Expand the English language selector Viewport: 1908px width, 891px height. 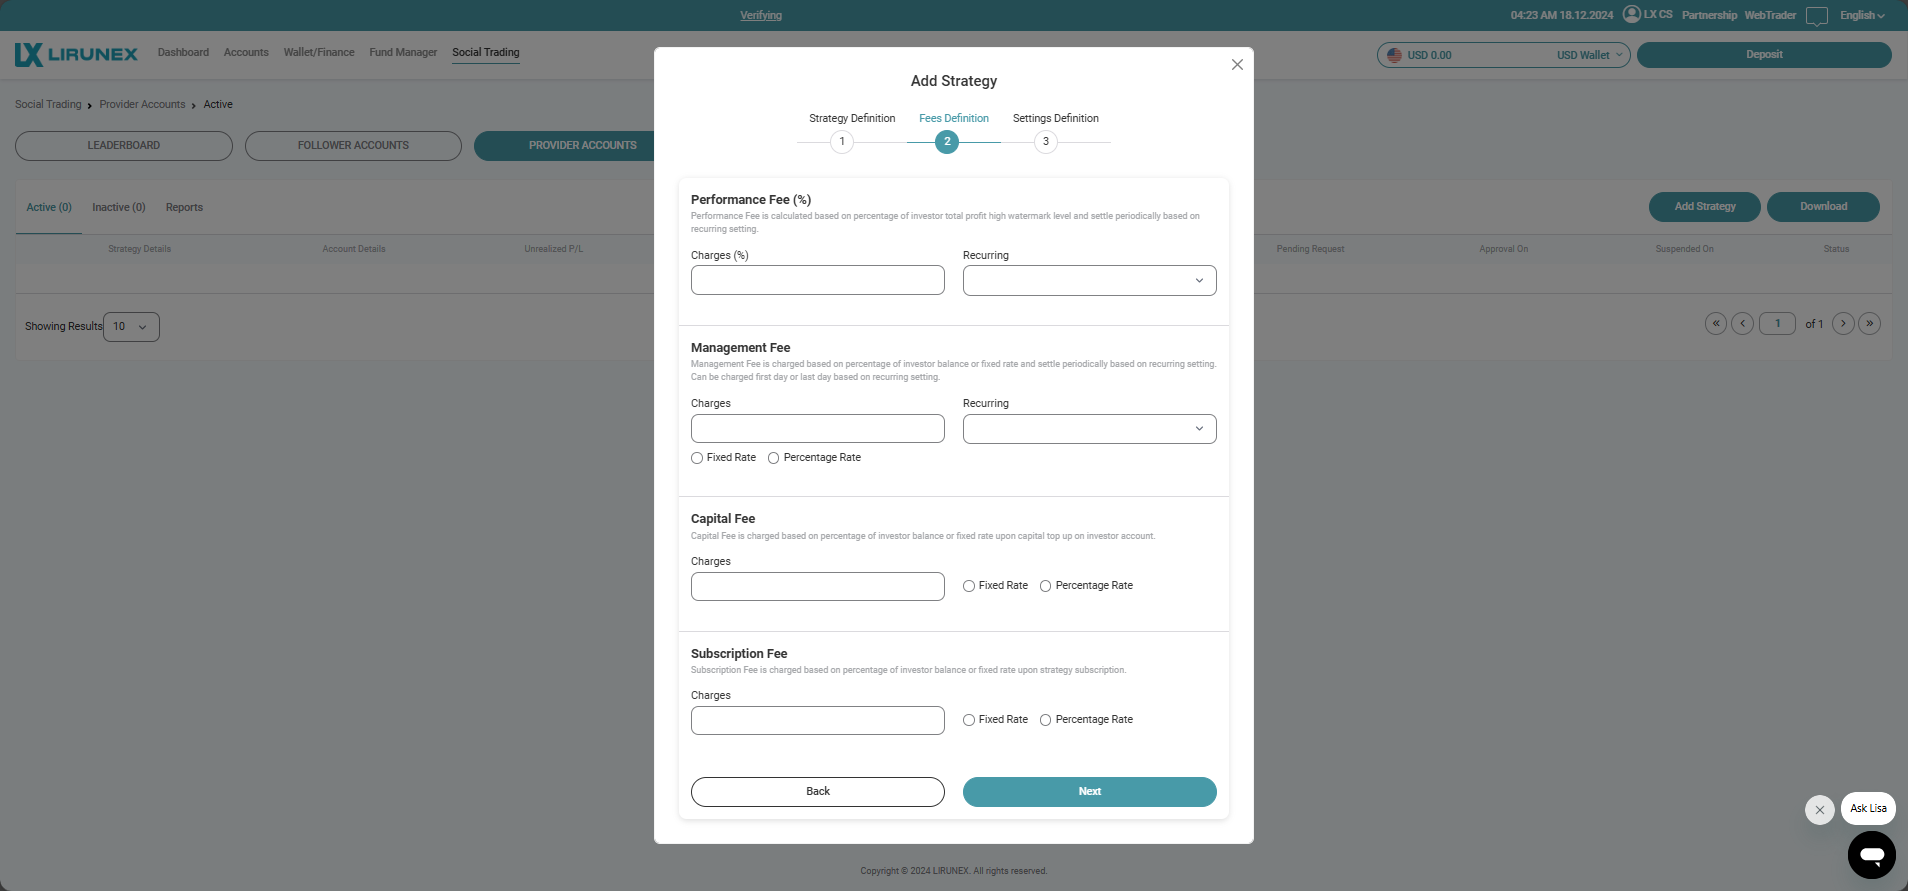click(x=1861, y=15)
